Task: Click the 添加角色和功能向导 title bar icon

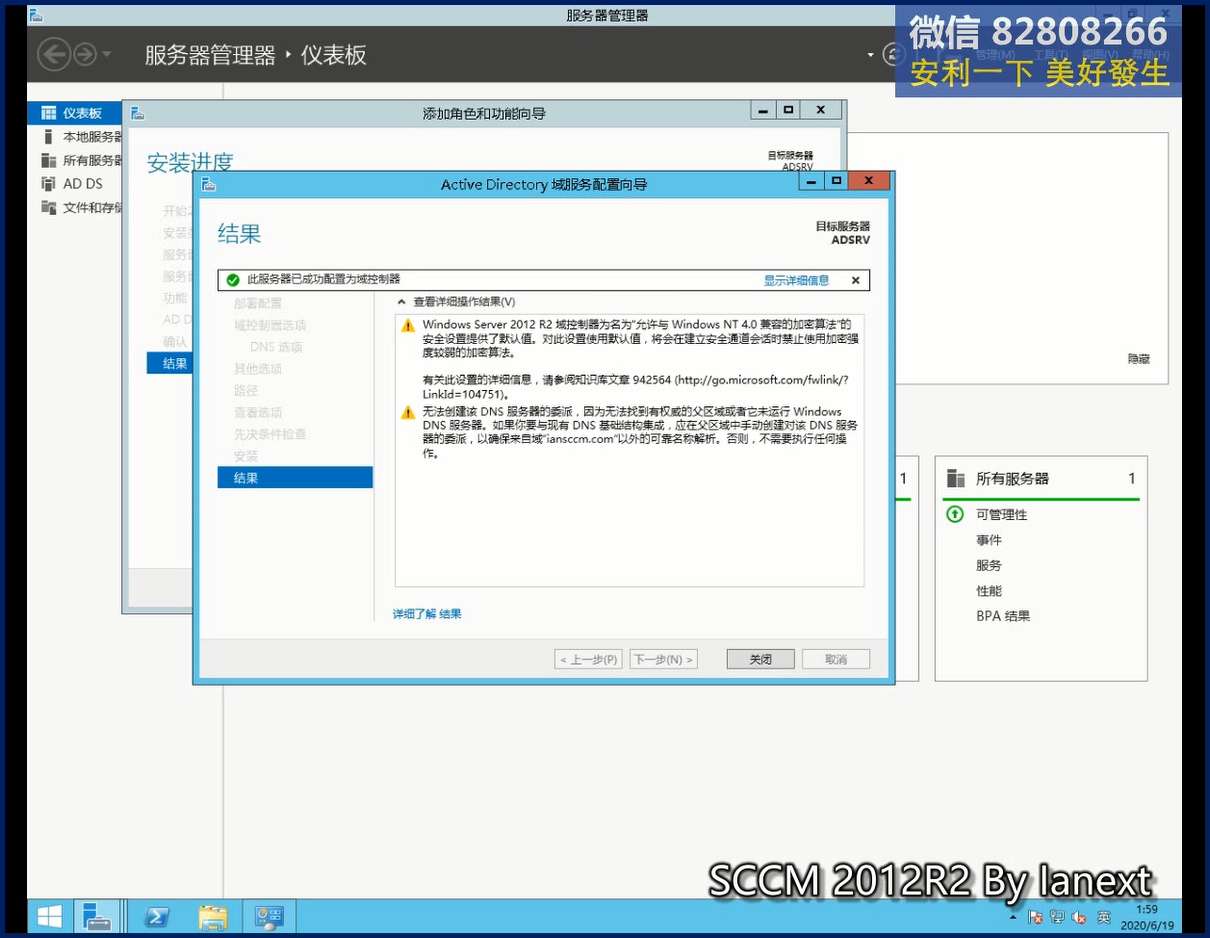Action: click(138, 113)
